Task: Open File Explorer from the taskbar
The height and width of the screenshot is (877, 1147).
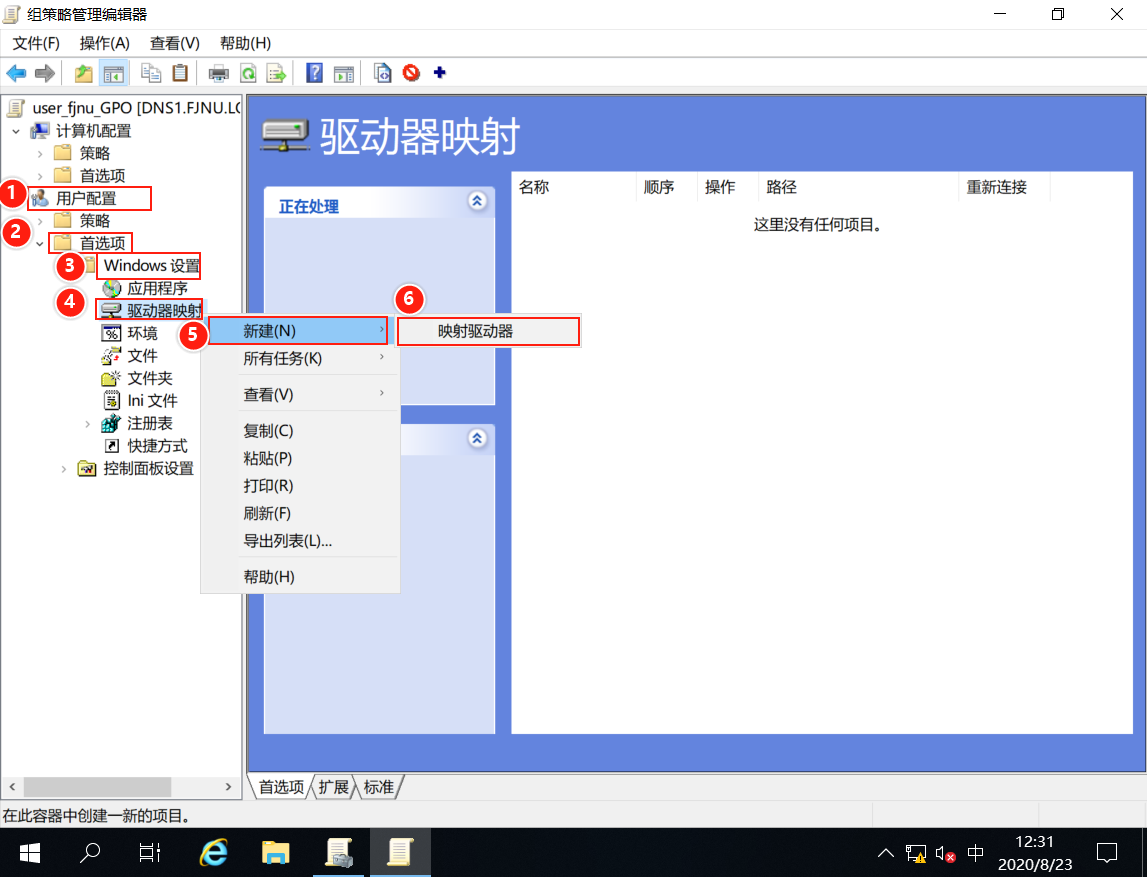Action: [275, 854]
